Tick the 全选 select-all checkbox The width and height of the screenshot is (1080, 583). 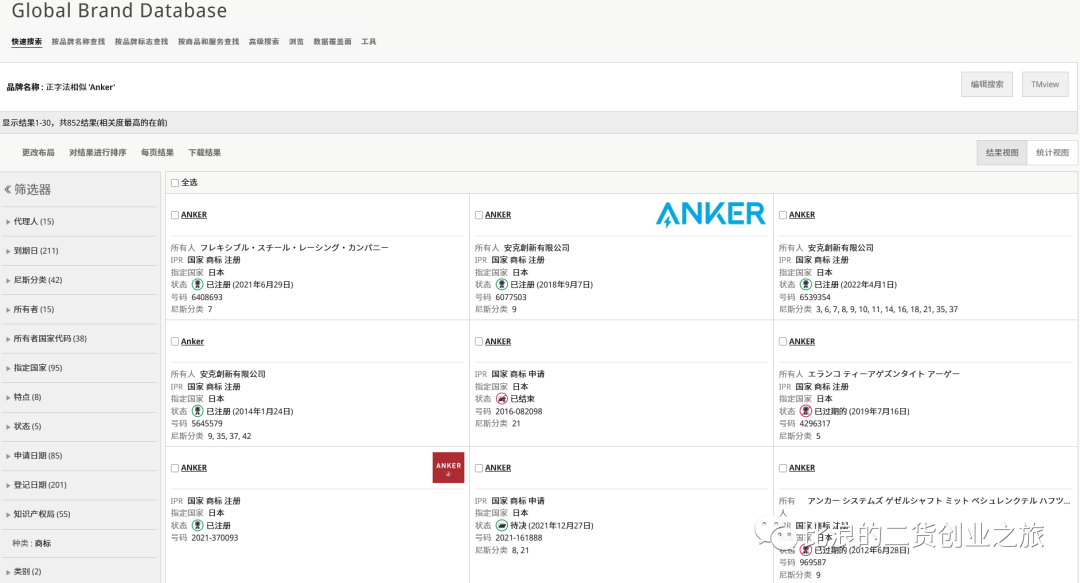coord(175,183)
